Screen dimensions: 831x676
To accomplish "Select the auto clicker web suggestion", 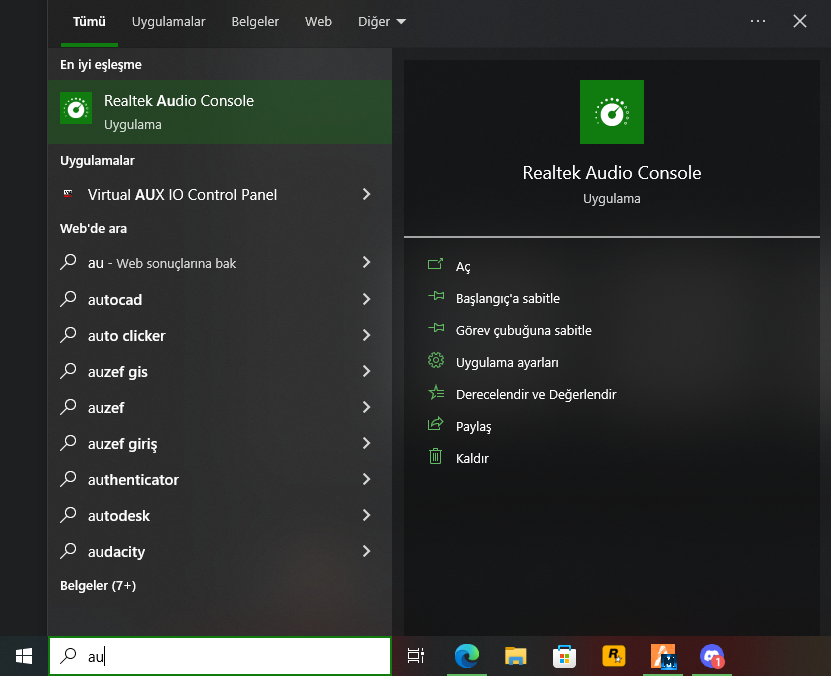I will [219, 335].
